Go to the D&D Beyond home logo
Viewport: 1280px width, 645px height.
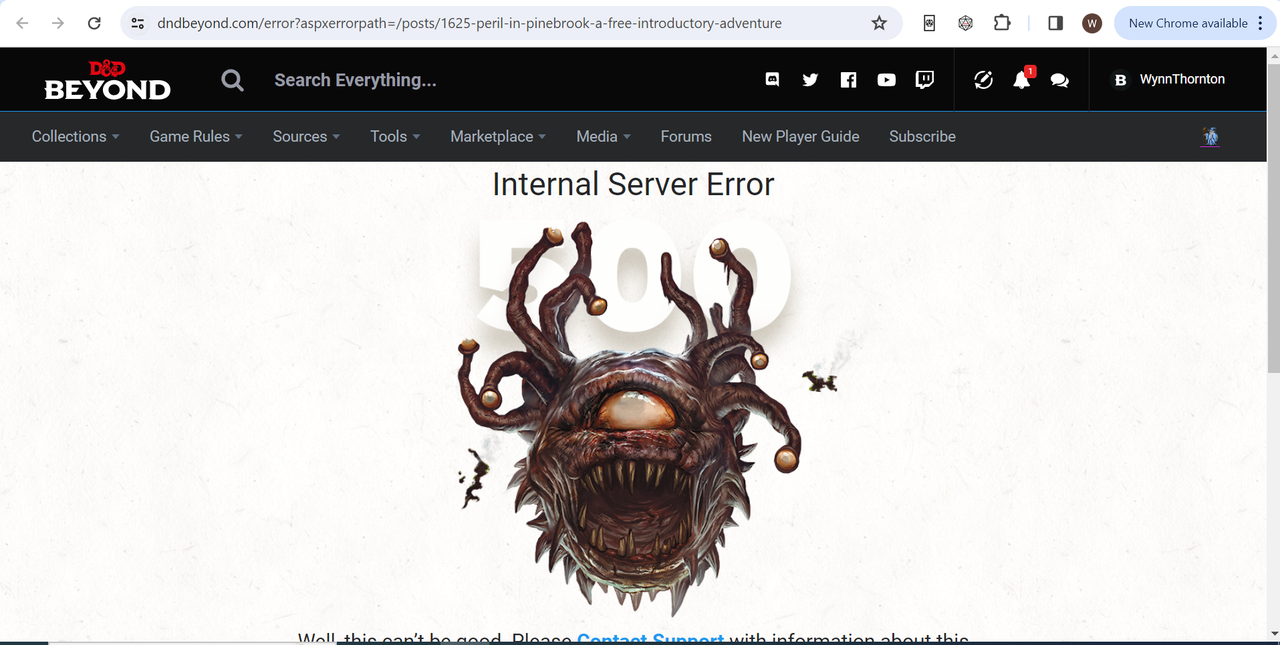(108, 80)
